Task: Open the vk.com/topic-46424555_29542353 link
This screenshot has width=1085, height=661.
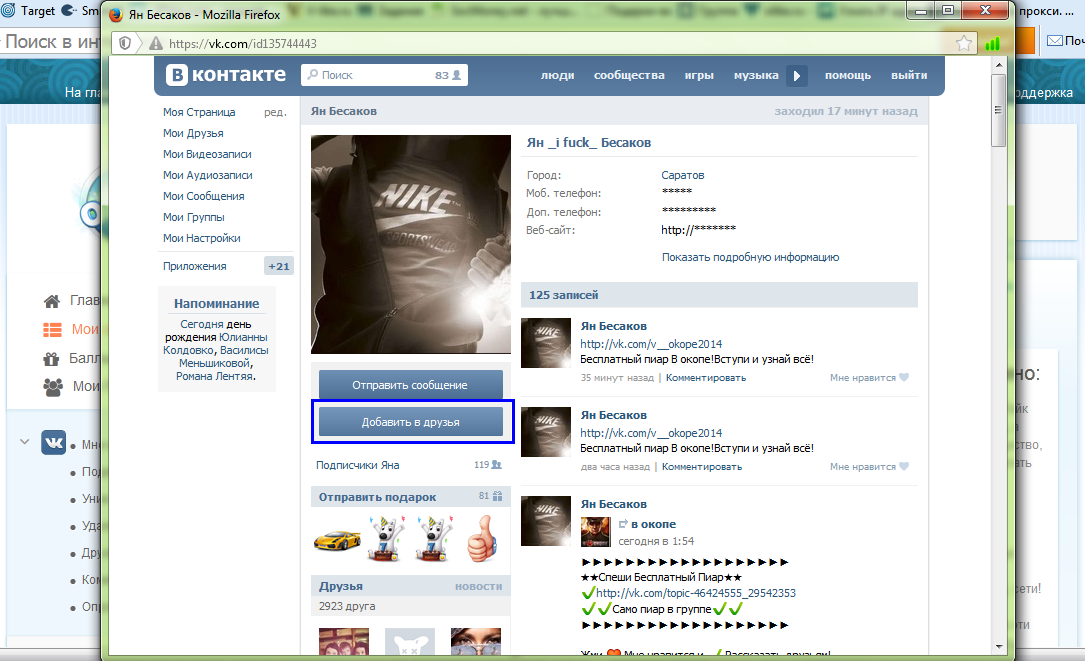Action: pyautogui.click(x=695, y=593)
